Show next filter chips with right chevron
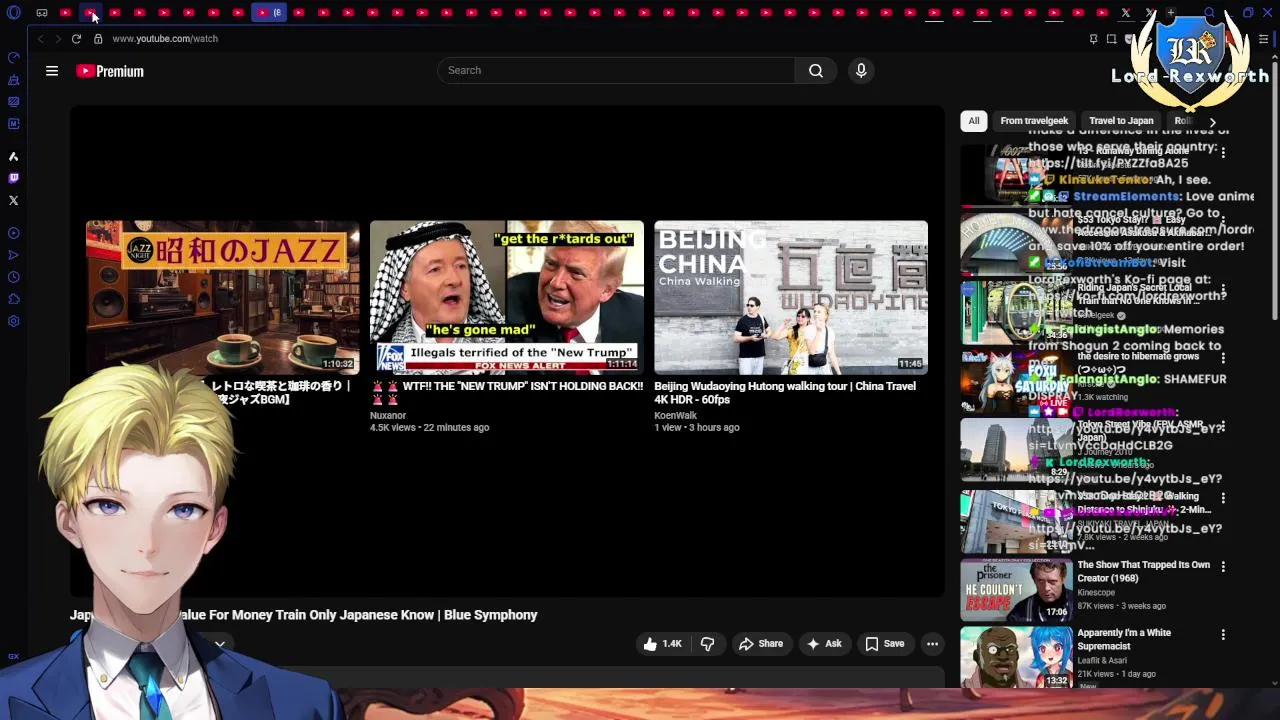 (1212, 121)
